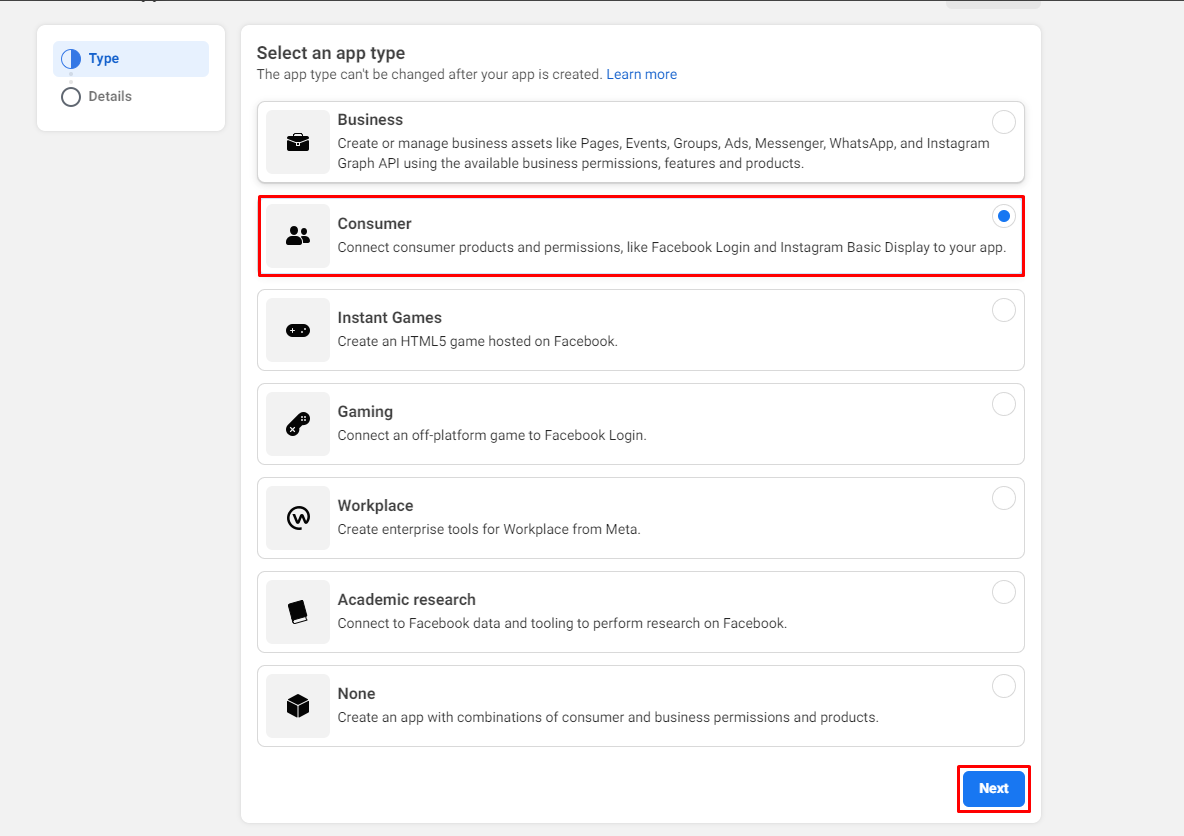The height and width of the screenshot is (836, 1184).
Task: Click the Academic research title text
Action: (406, 600)
